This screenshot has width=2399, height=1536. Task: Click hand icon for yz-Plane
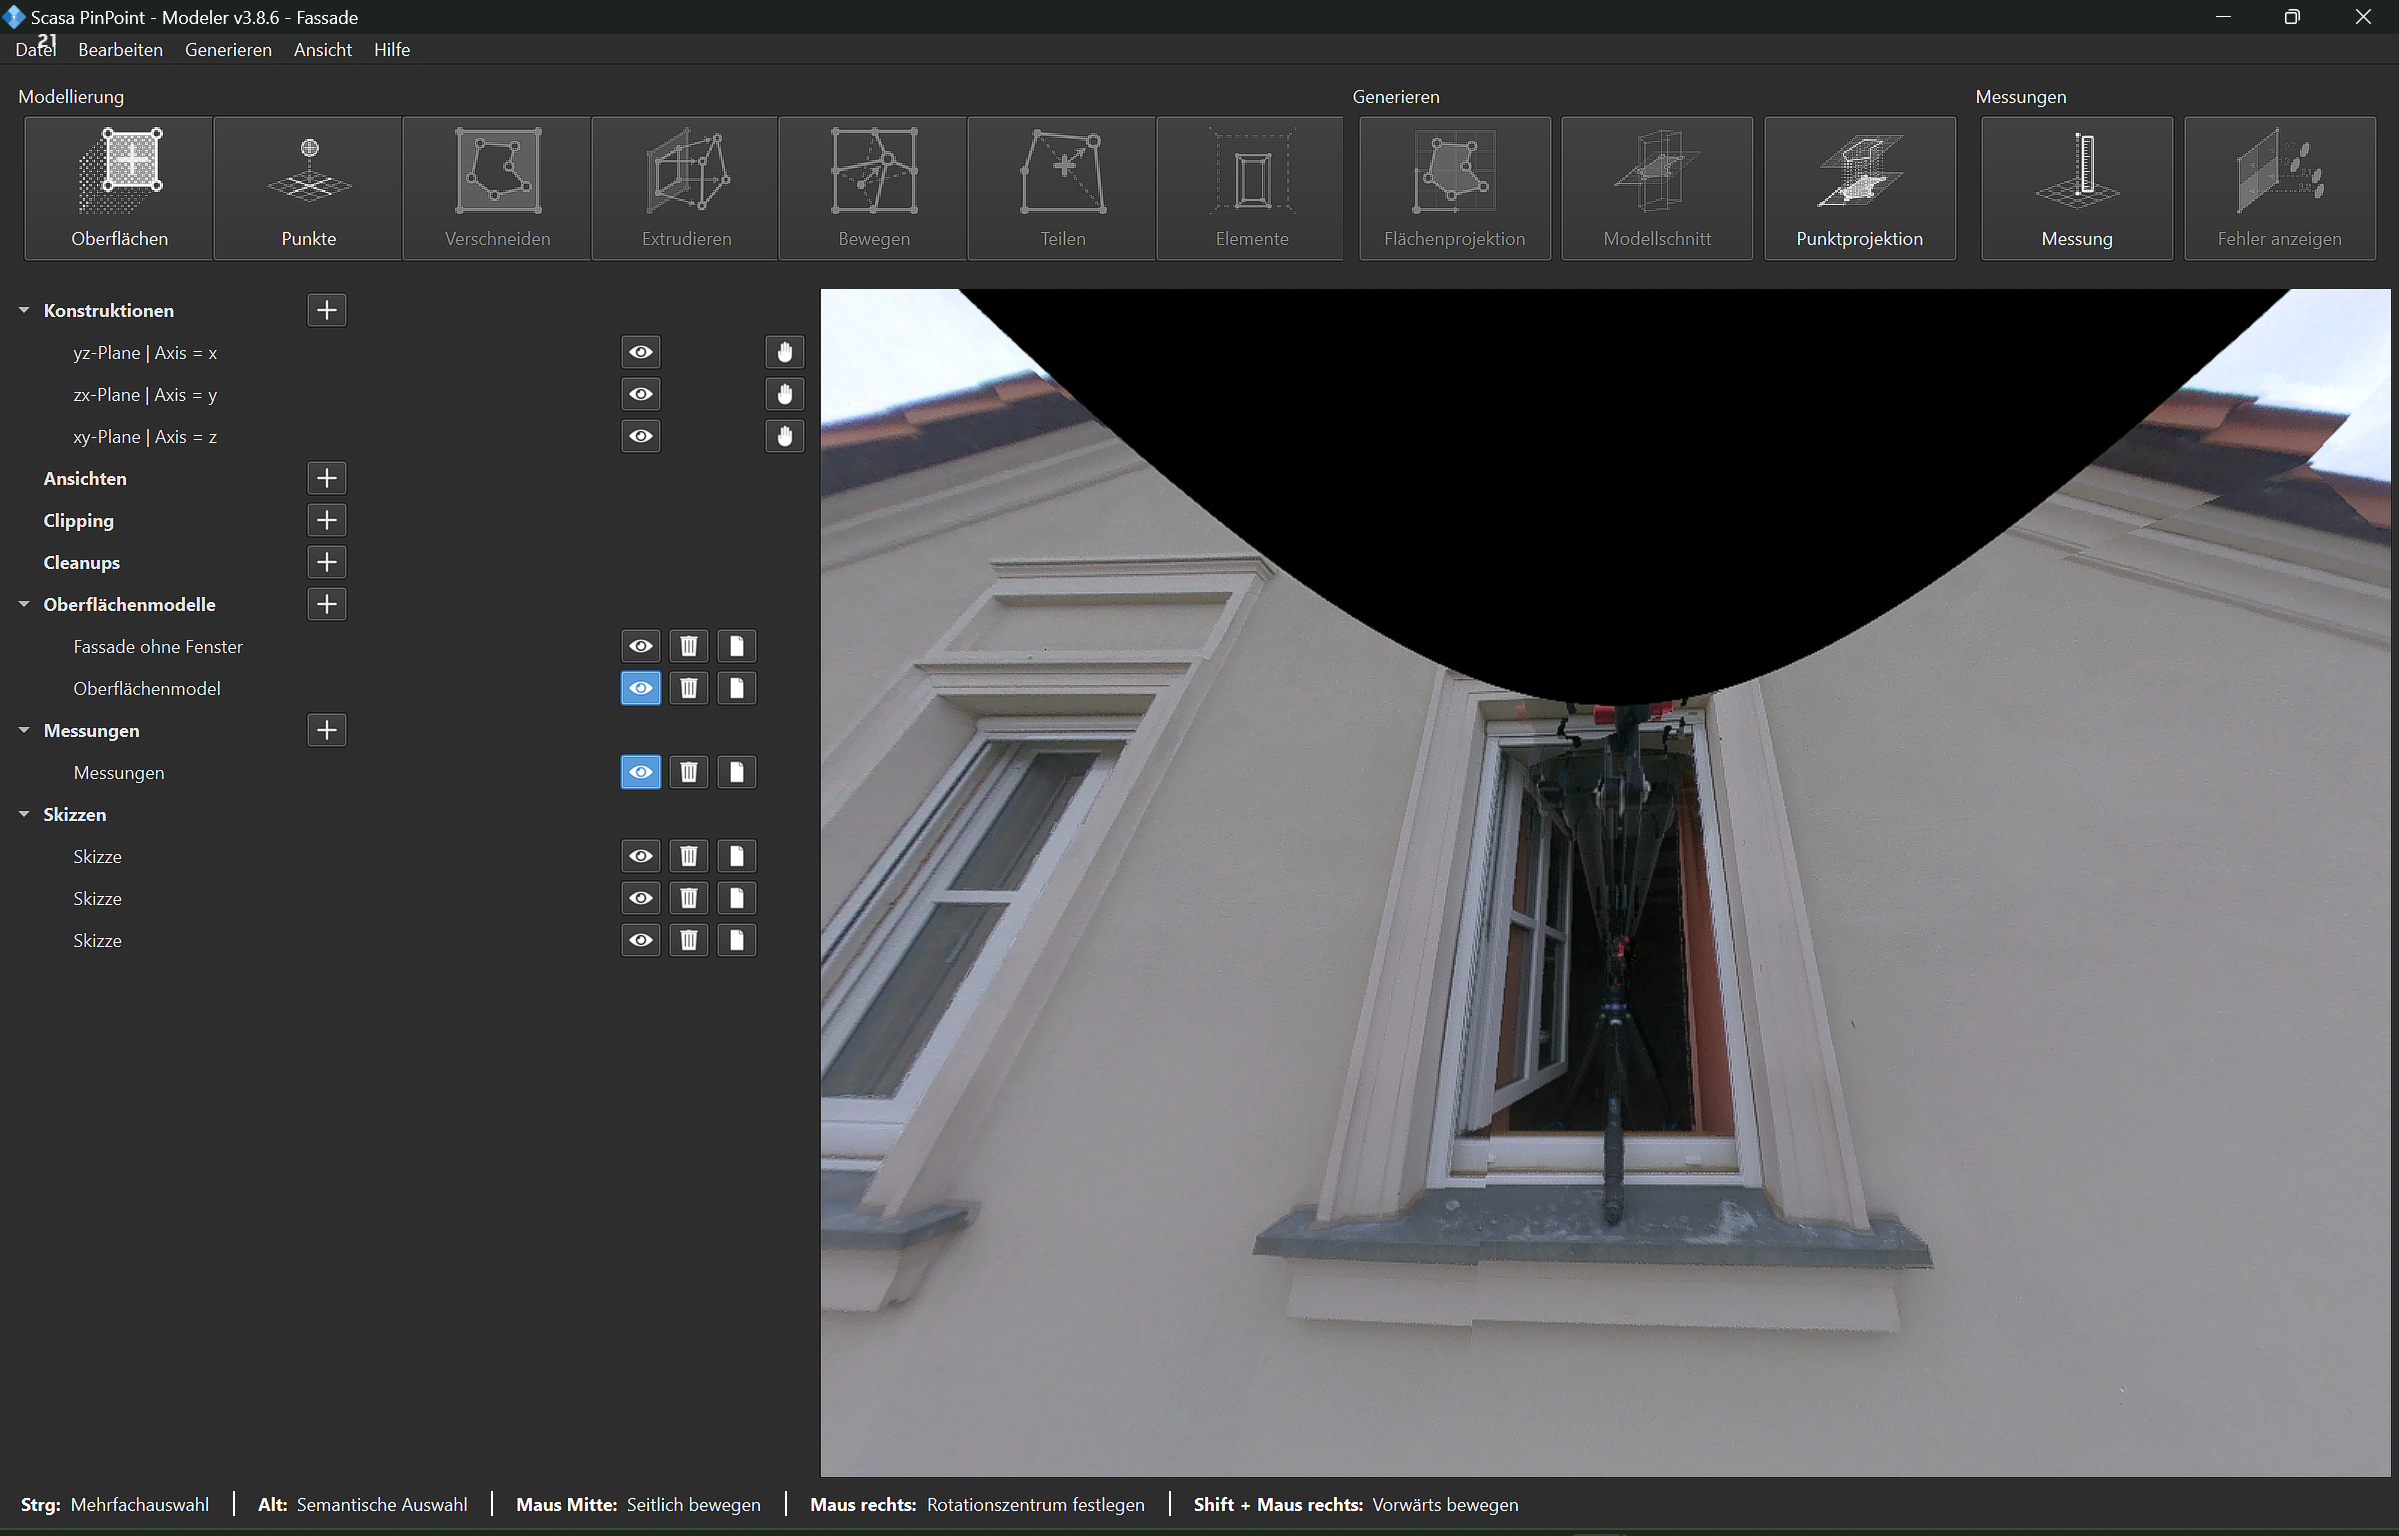click(784, 352)
